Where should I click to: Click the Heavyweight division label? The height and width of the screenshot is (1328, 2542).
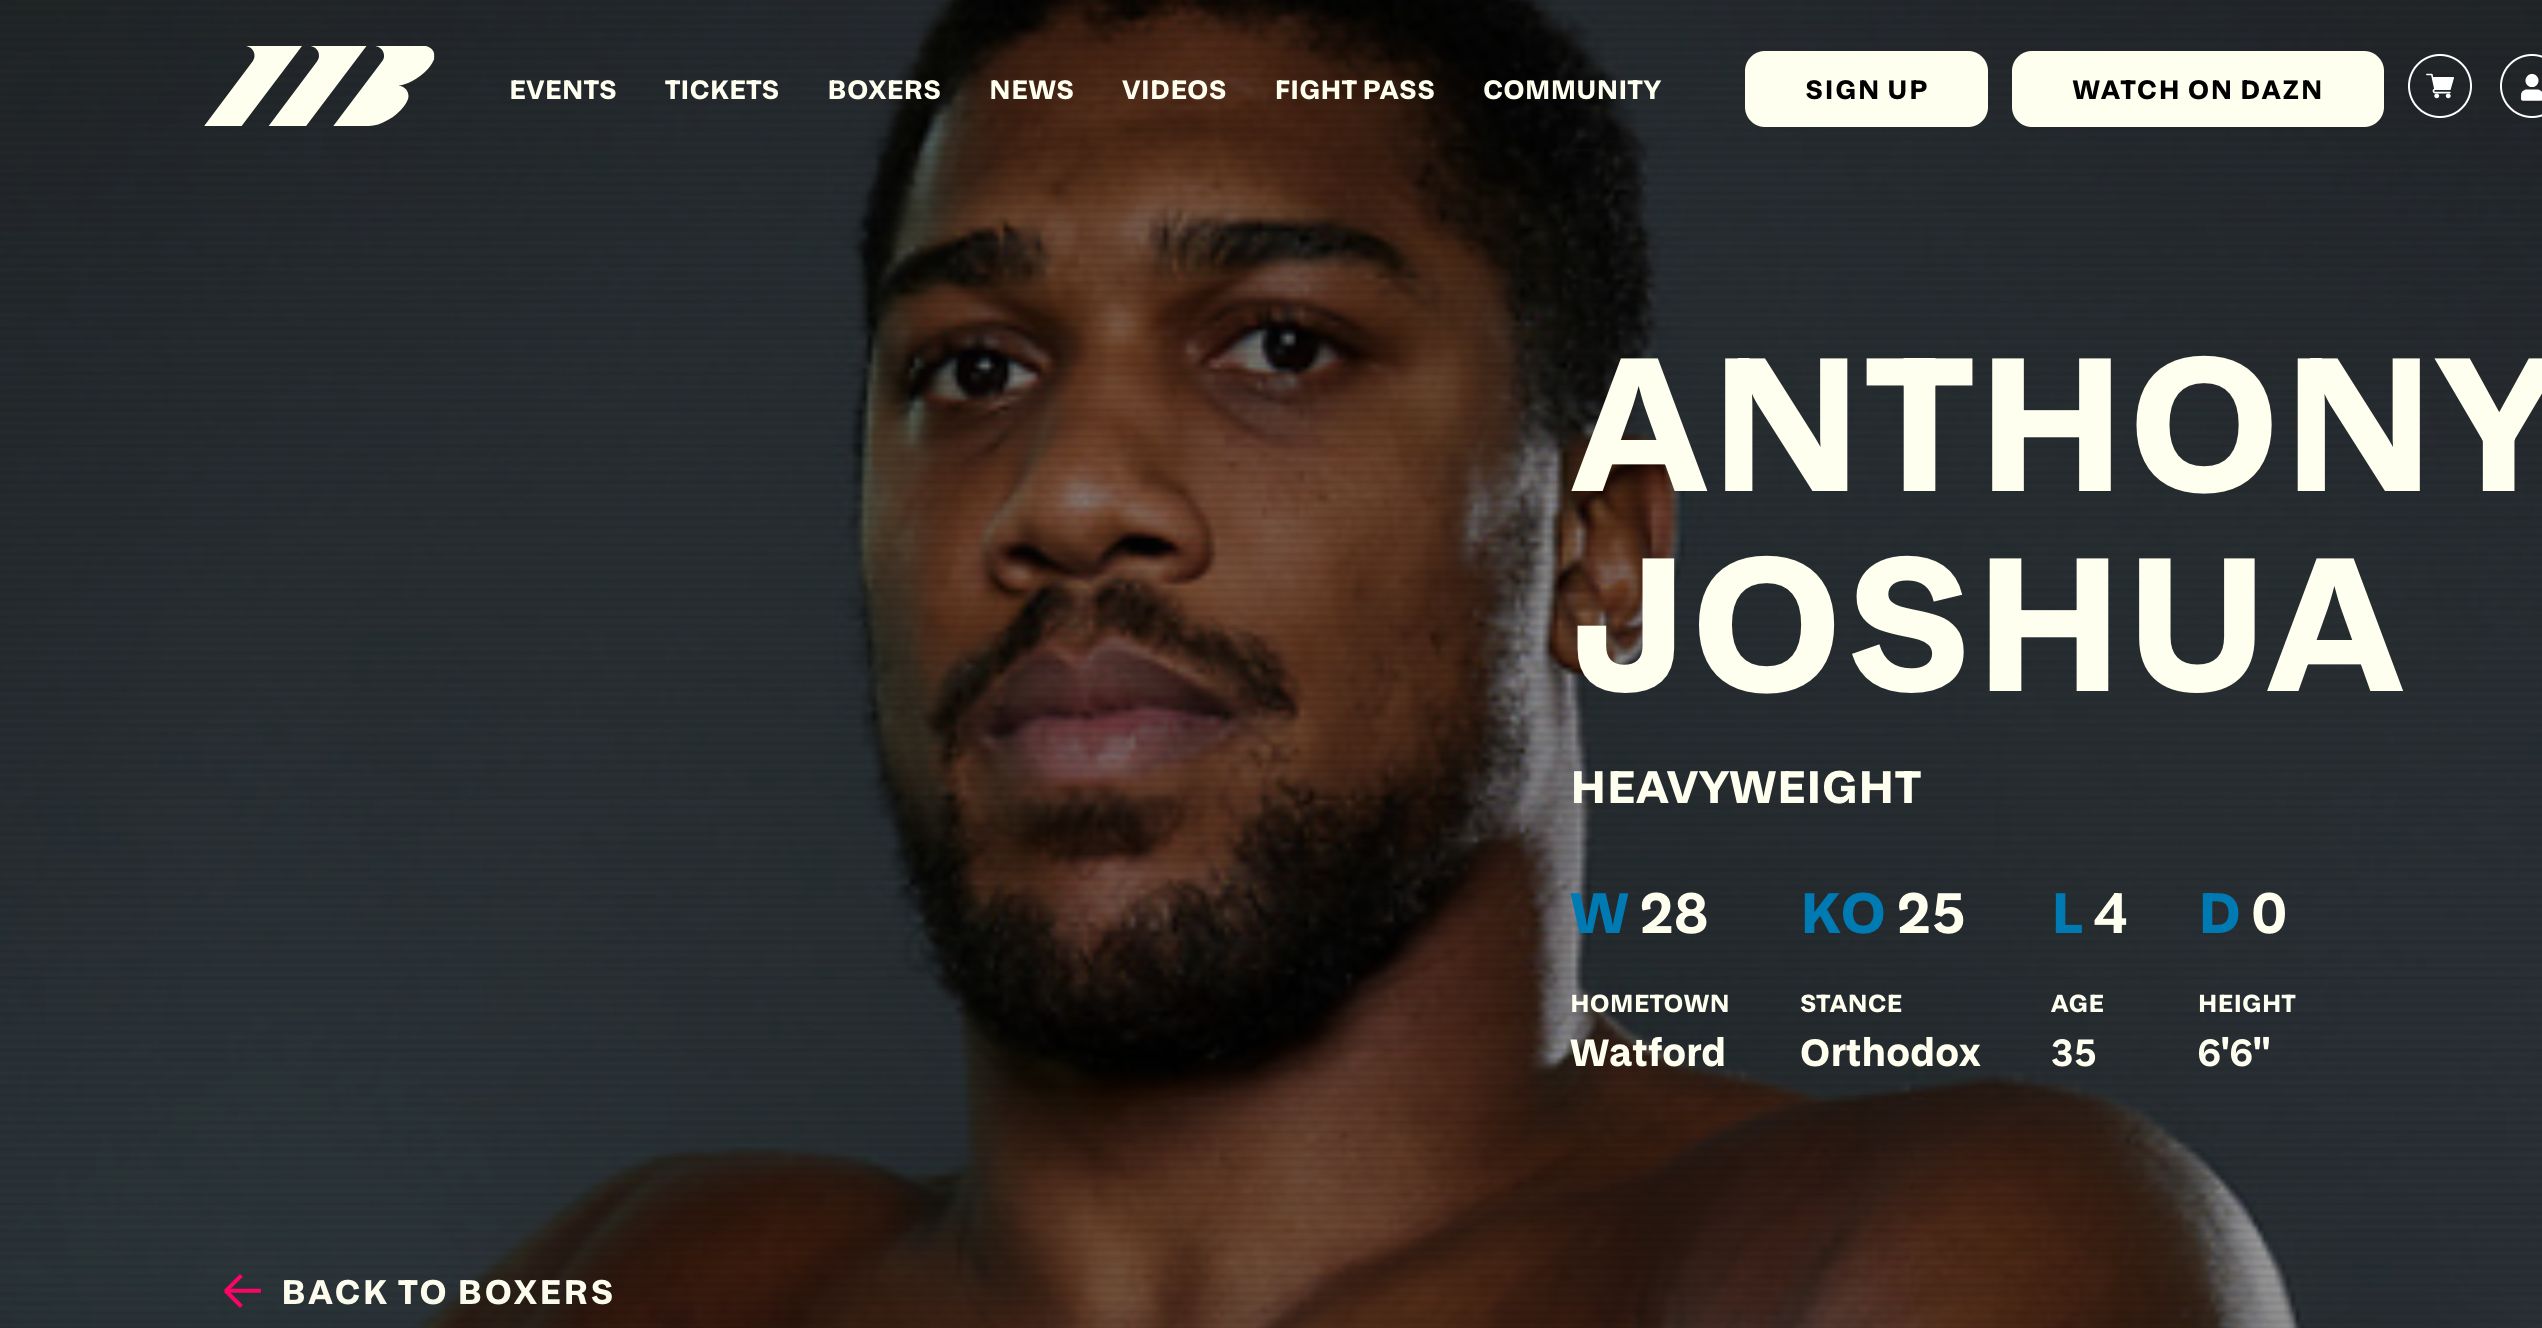coord(1746,787)
